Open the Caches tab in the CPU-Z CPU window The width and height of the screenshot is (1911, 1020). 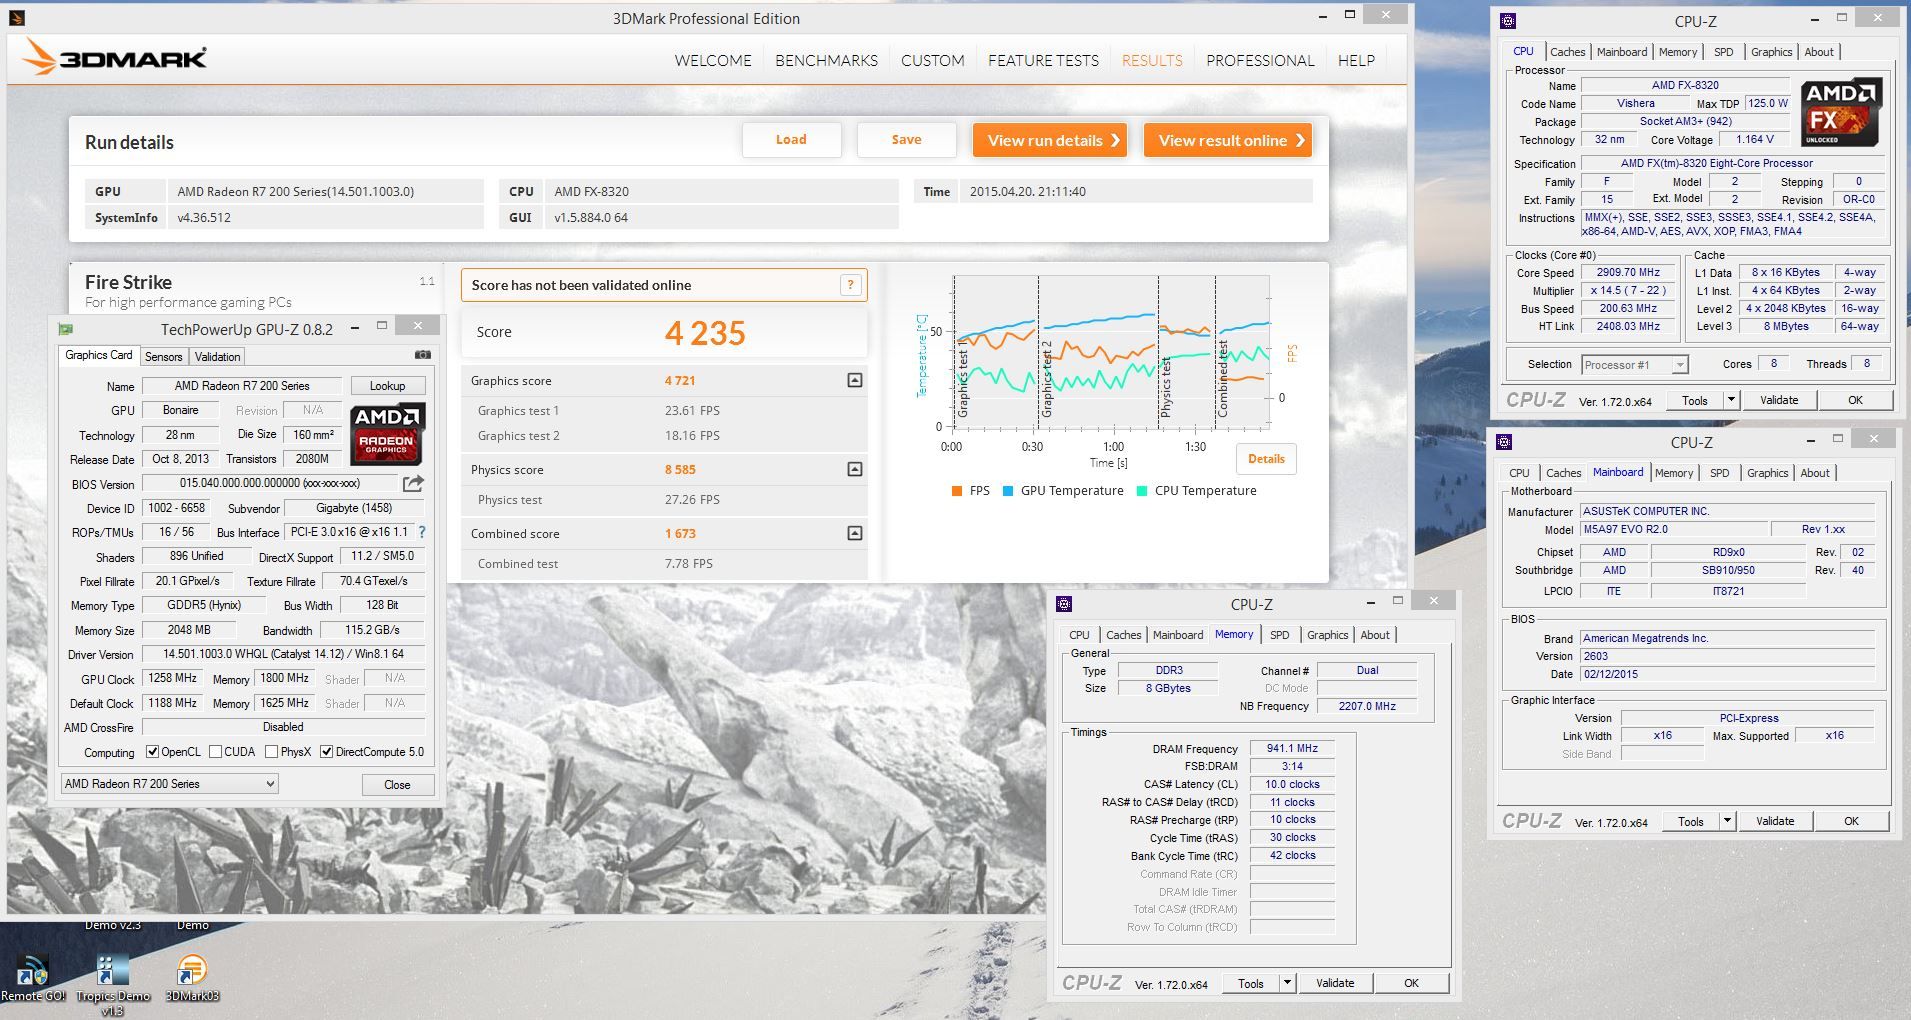pos(1567,52)
